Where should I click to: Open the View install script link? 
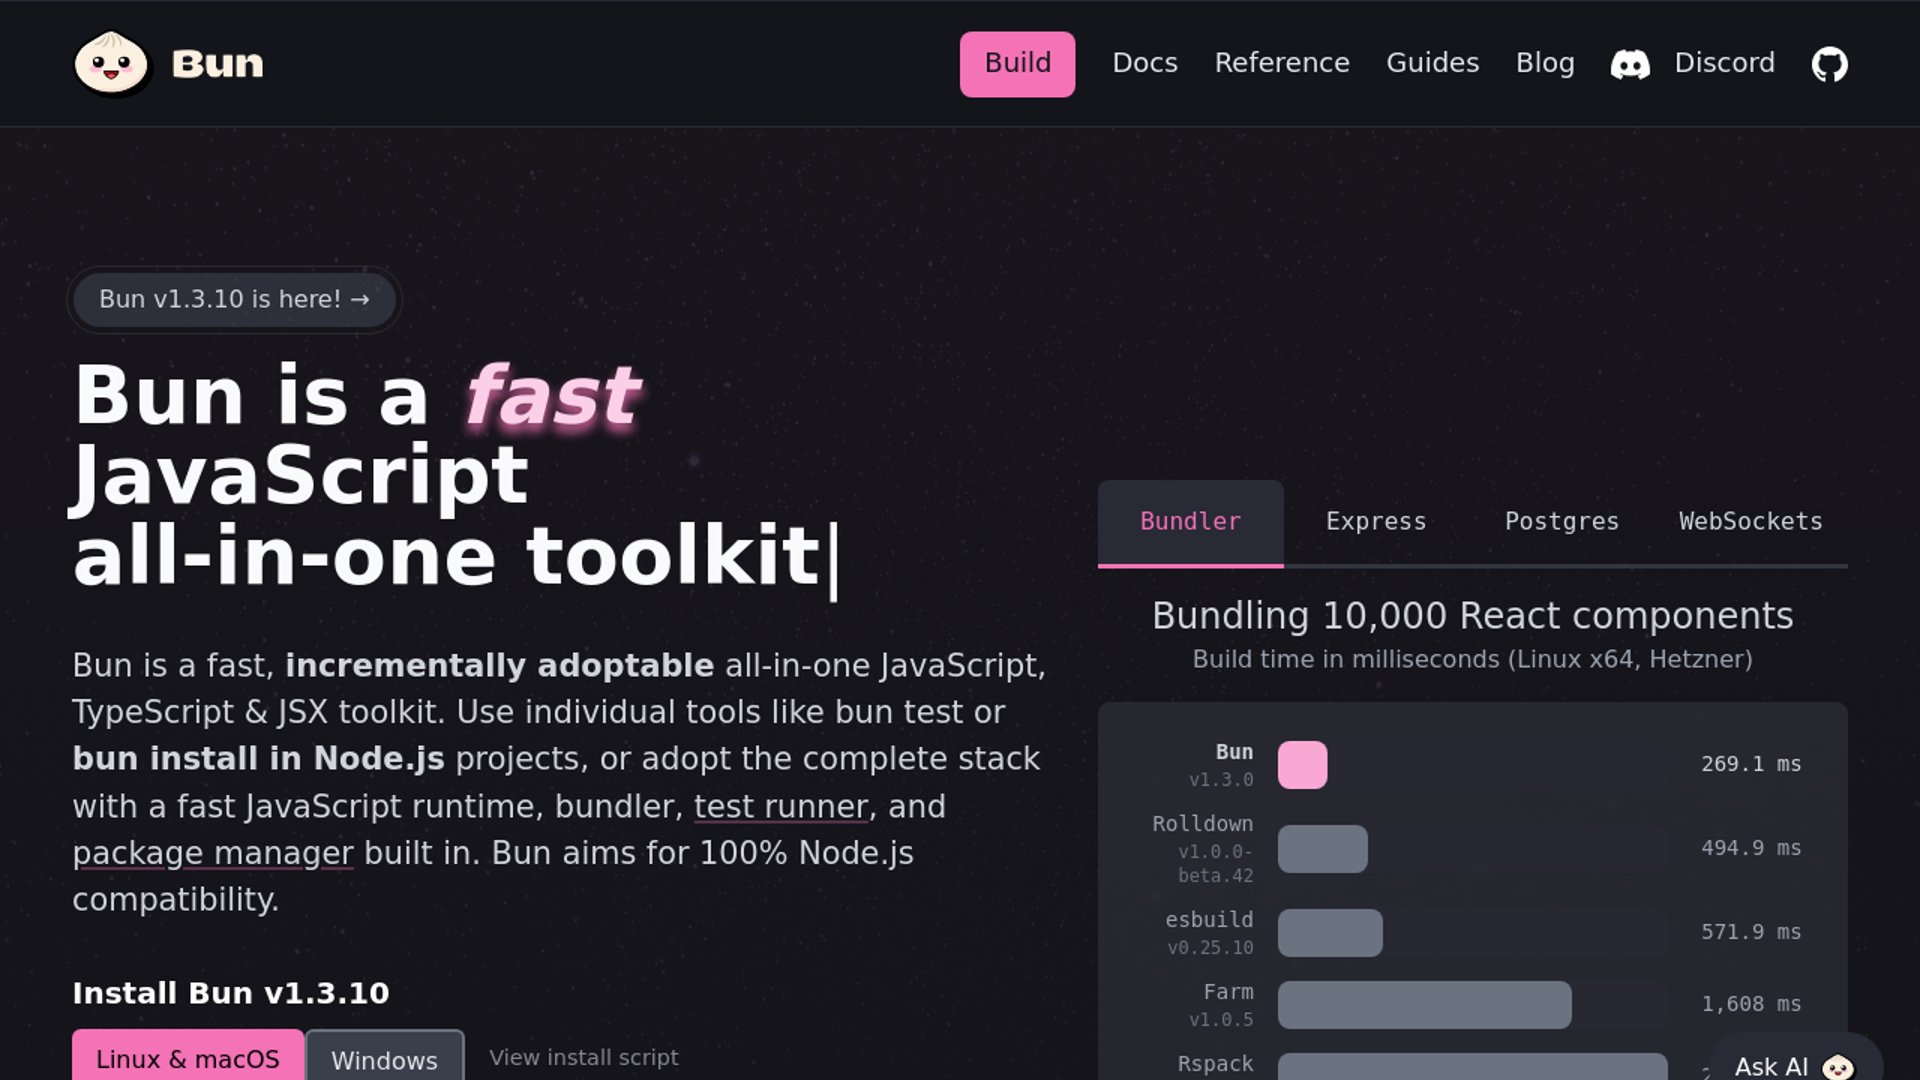[x=583, y=1057]
